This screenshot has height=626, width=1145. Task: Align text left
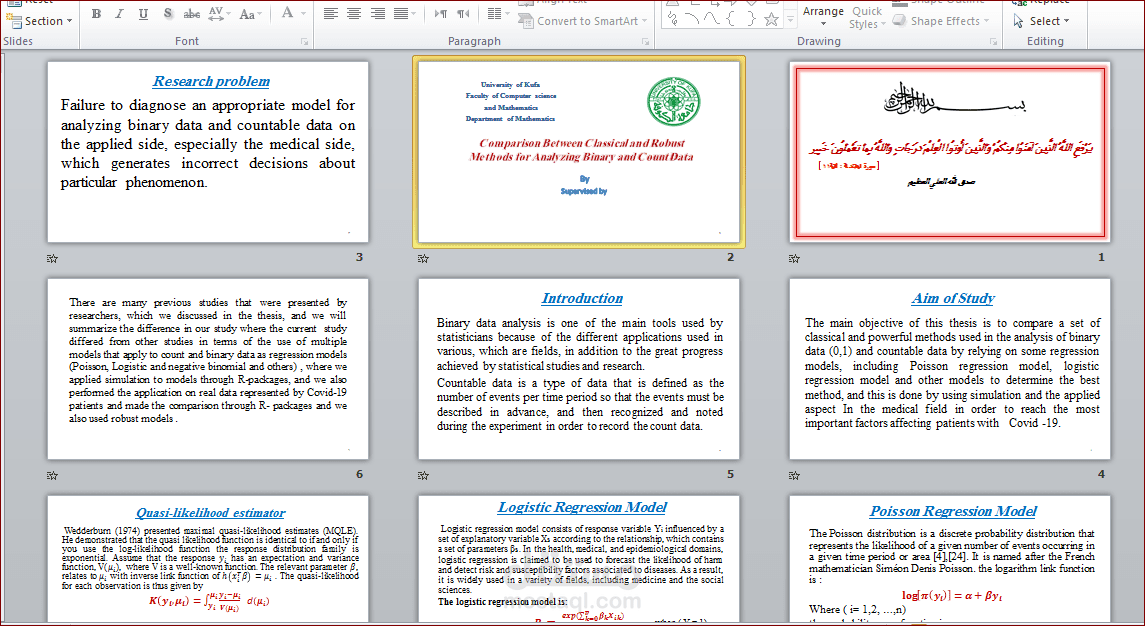tap(331, 13)
